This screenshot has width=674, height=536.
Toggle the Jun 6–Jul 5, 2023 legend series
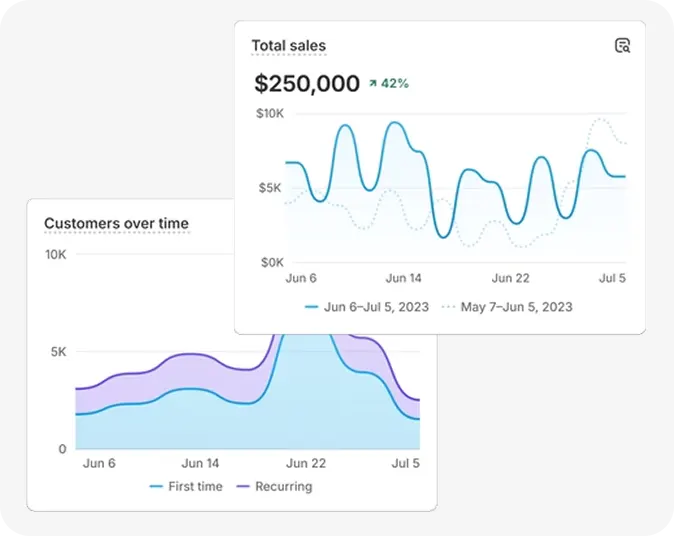click(x=366, y=307)
